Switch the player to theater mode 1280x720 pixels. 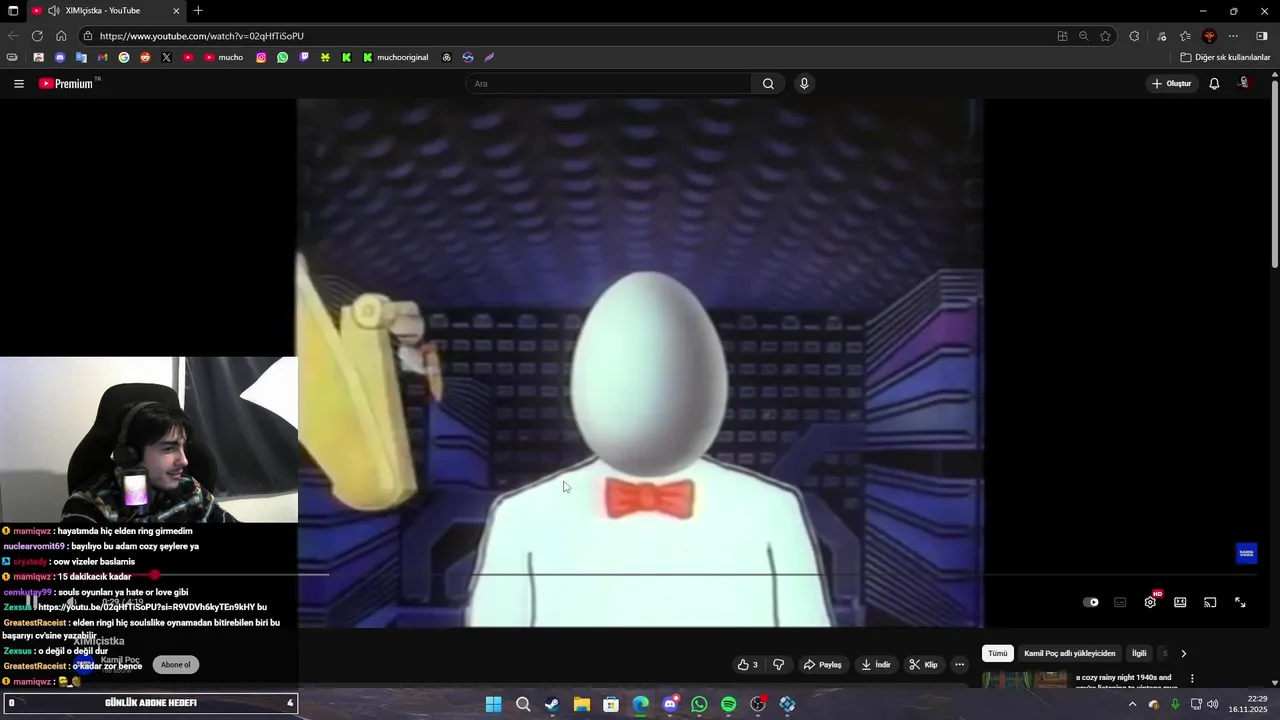(x=1180, y=602)
